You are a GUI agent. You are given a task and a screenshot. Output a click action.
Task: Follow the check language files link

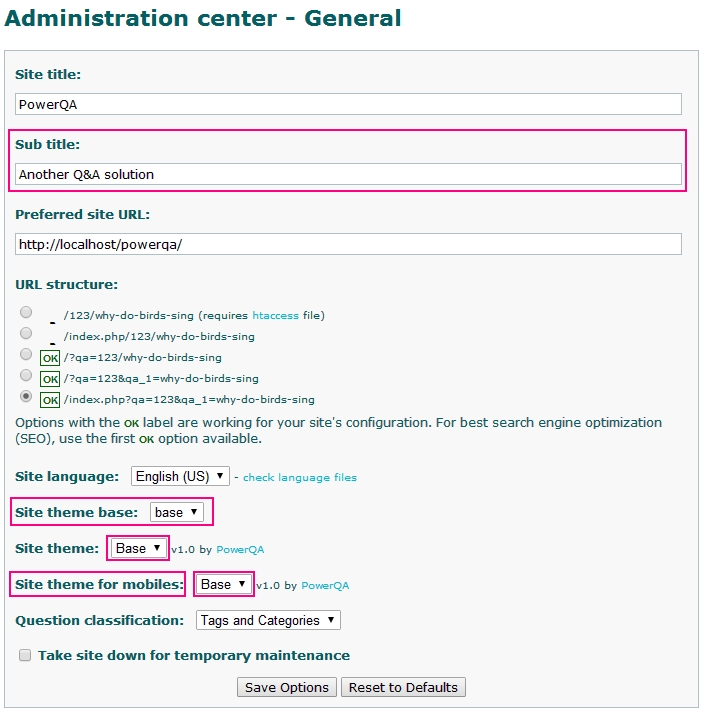300,477
